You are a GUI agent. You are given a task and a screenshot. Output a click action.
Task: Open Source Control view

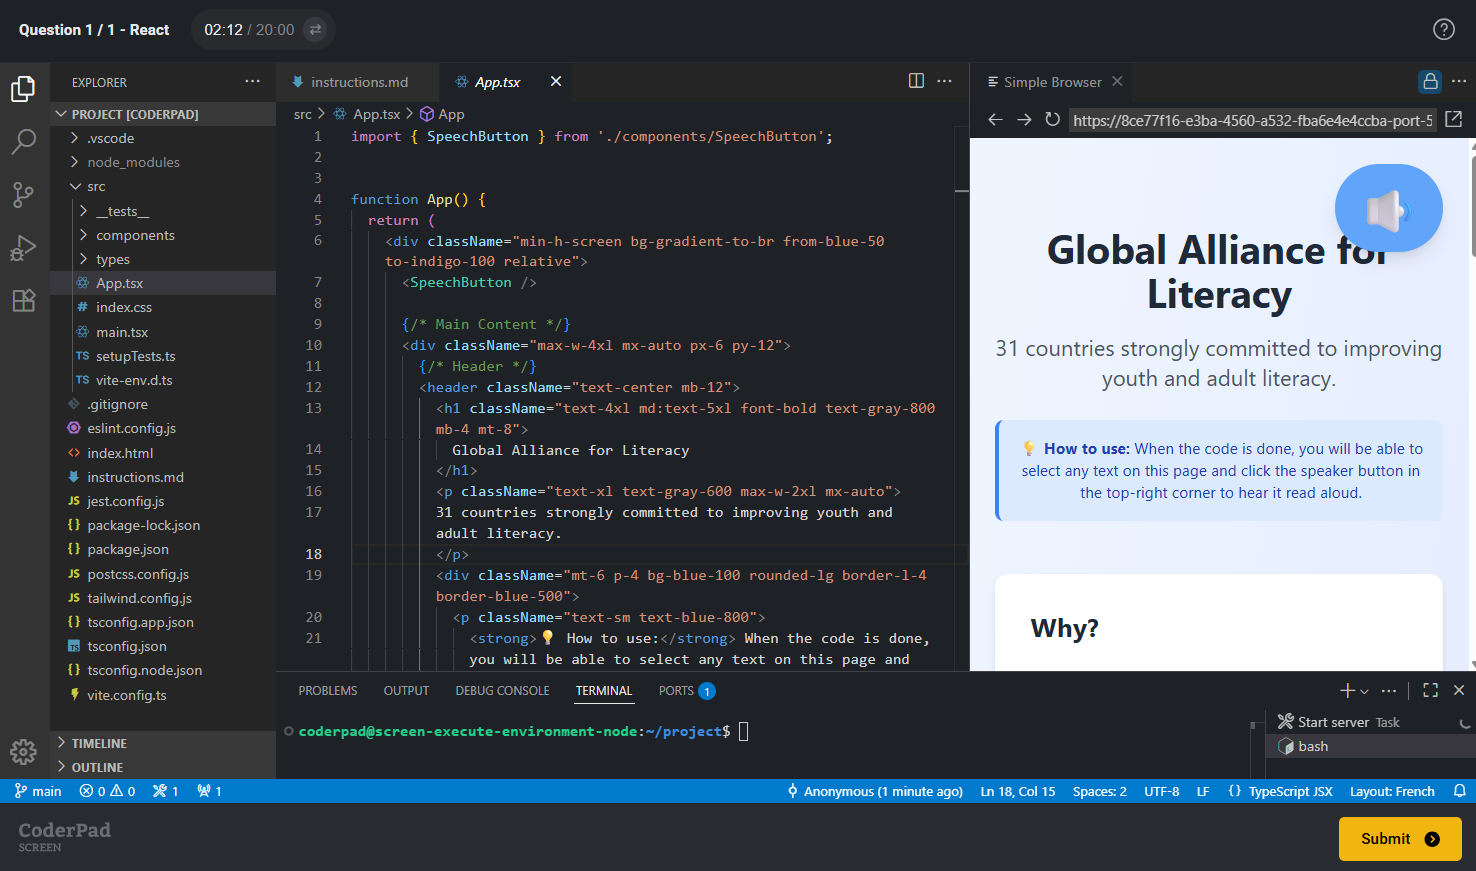point(23,194)
